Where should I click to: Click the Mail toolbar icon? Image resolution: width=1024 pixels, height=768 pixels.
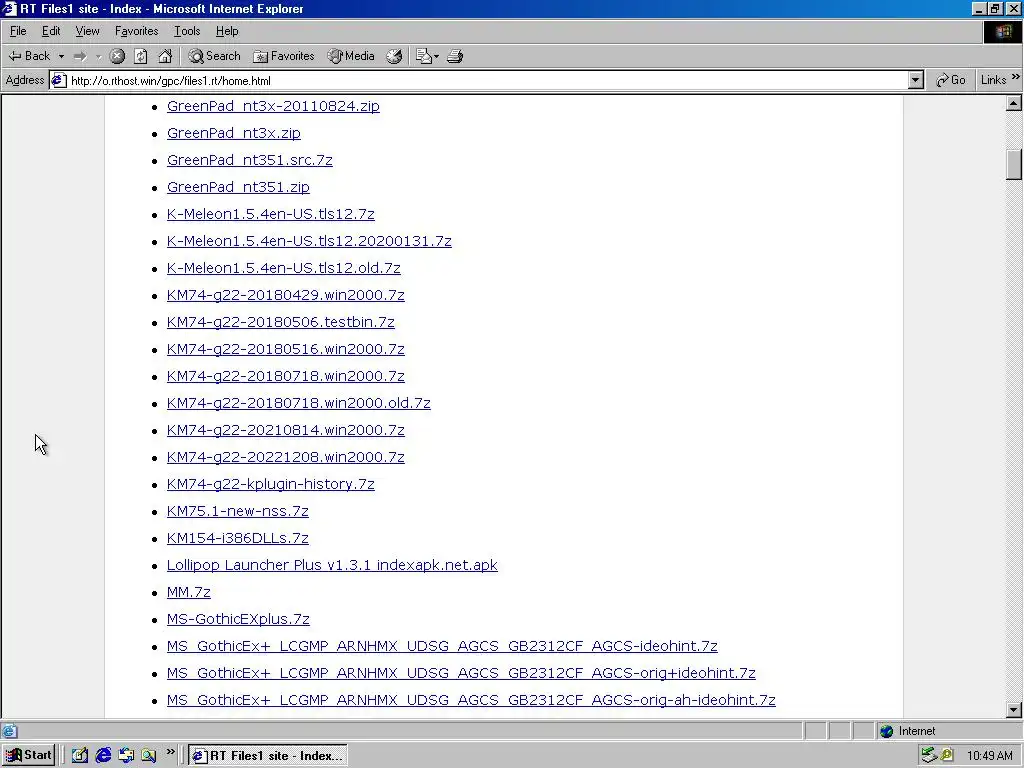pos(423,56)
